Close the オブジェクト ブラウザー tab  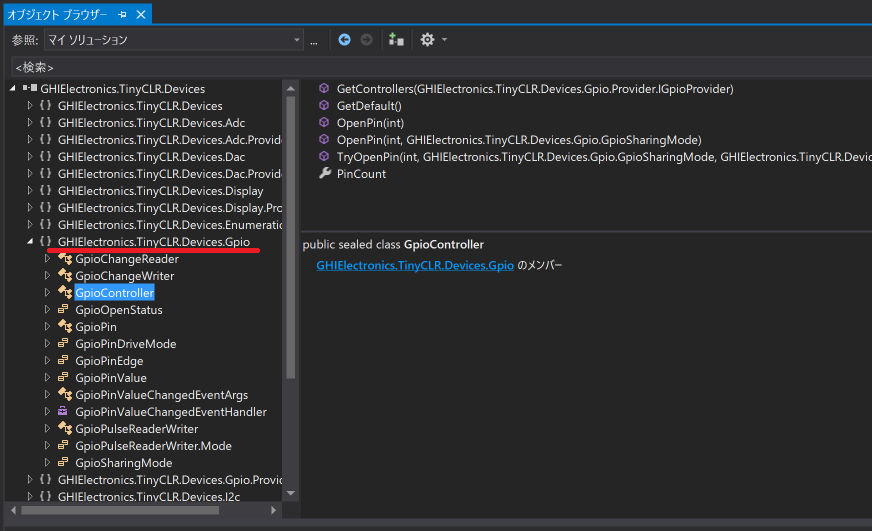(x=141, y=14)
